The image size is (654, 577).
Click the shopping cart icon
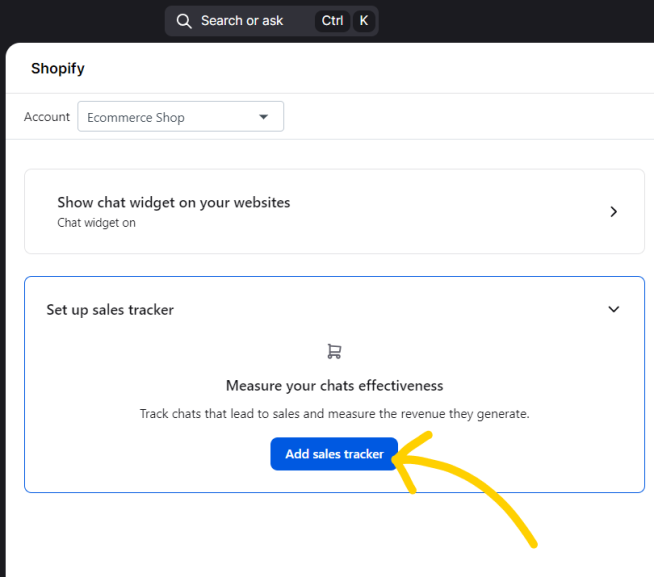[334, 351]
